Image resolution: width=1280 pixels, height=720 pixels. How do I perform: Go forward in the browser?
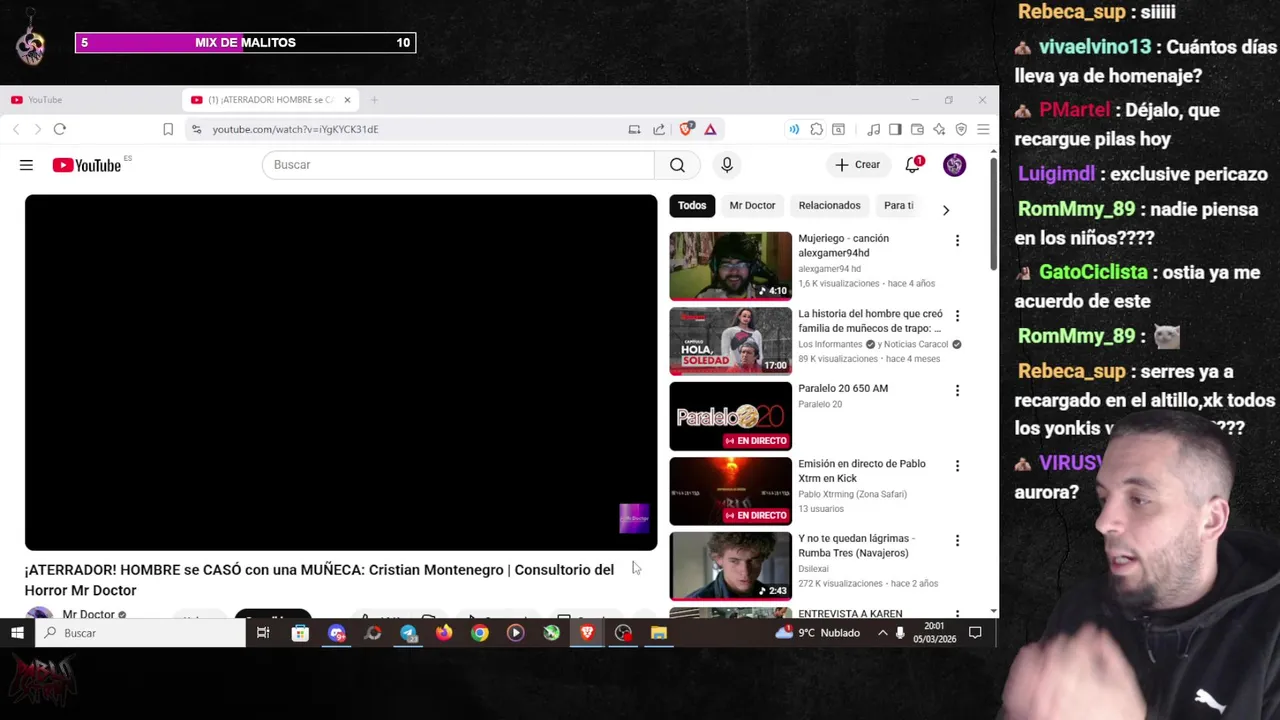pyautogui.click(x=38, y=129)
